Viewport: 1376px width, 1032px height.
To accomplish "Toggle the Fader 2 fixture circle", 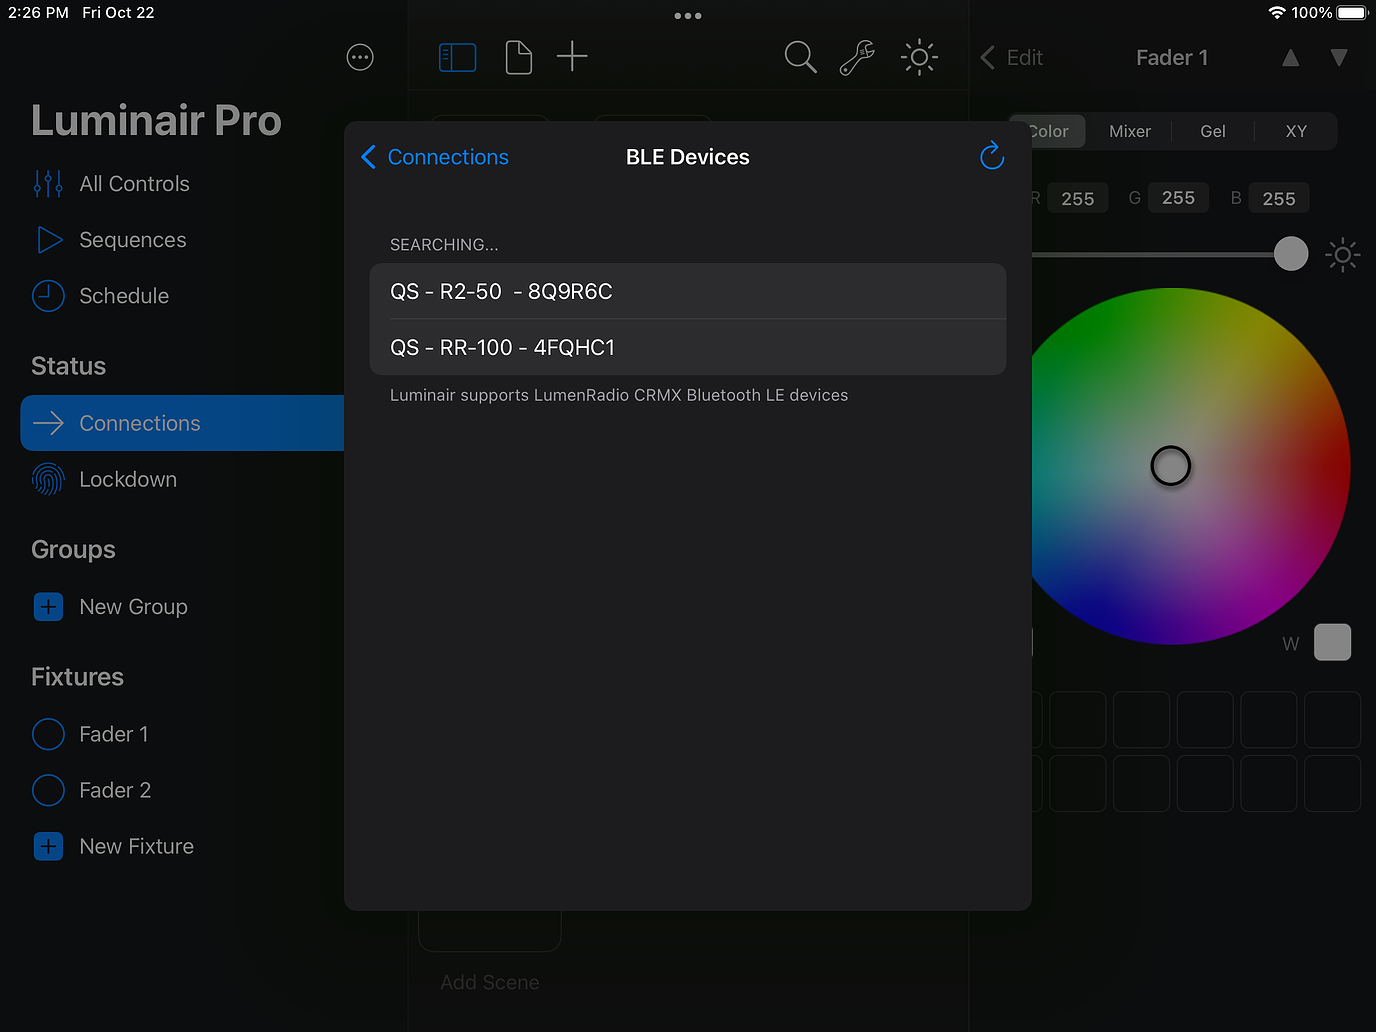I will click(x=48, y=790).
